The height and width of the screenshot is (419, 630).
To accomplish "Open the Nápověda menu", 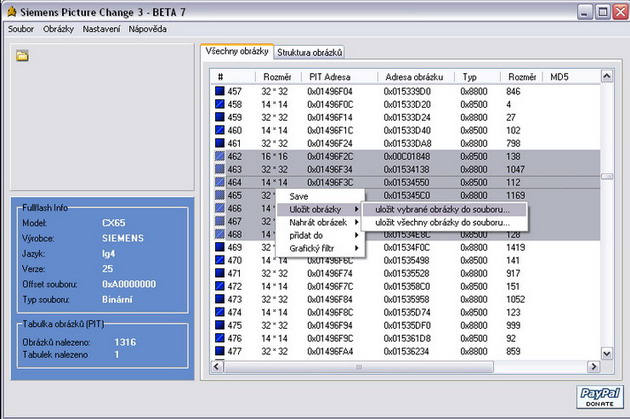I will tap(147, 29).
